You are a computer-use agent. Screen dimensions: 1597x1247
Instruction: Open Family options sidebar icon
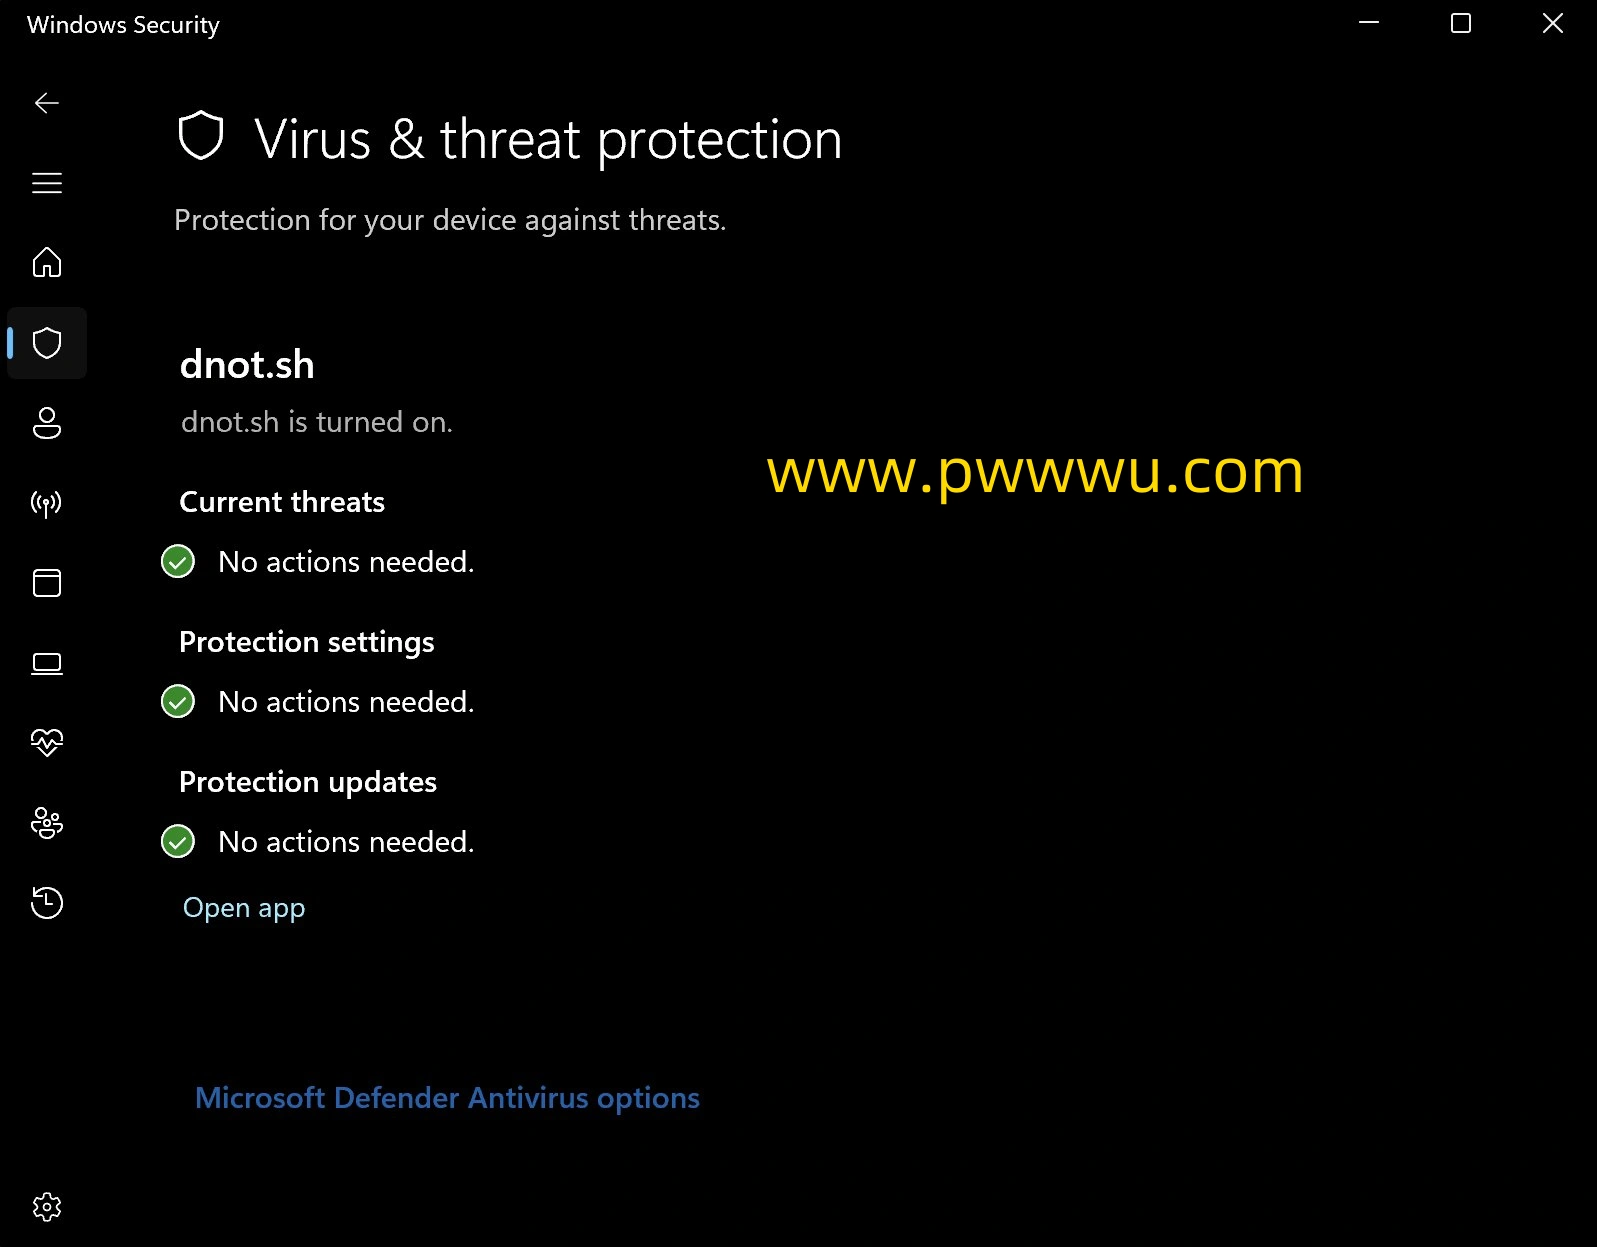[x=47, y=823]
